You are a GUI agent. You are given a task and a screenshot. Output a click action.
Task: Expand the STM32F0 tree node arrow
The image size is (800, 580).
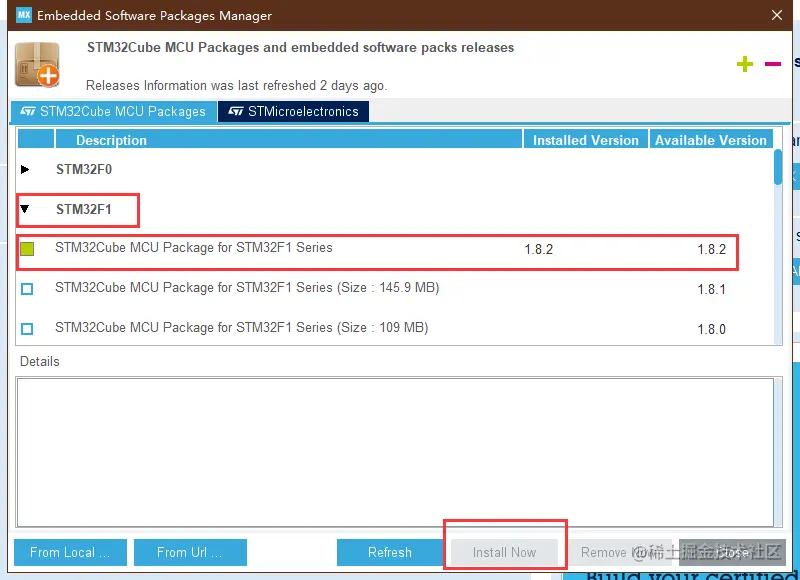(24, 169)
